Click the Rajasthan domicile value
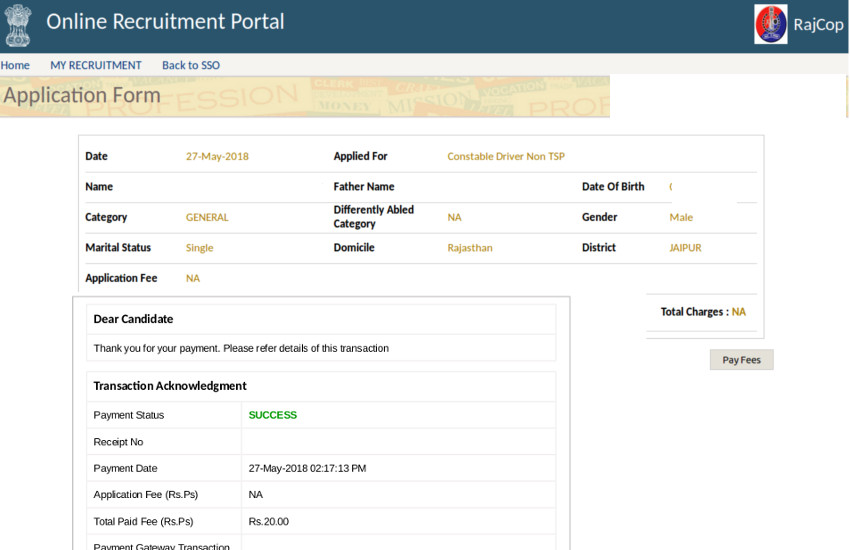This screenshot has height=550, width=850. click(x=469, y=248)
